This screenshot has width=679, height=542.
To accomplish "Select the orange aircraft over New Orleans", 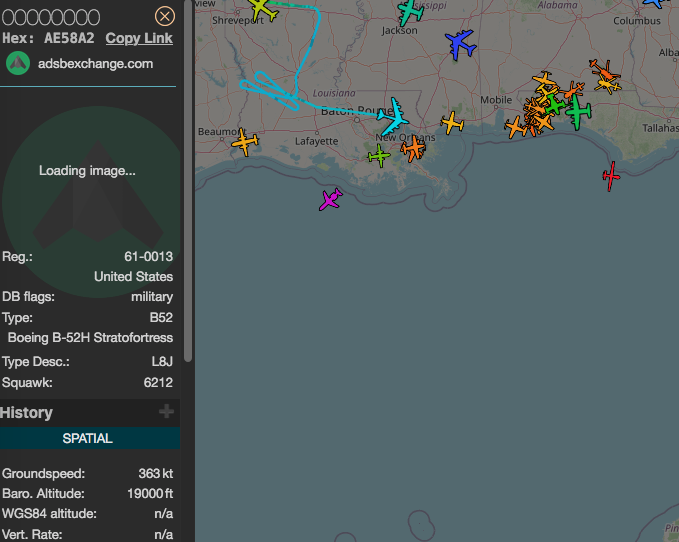I will (x=413, y=148).
